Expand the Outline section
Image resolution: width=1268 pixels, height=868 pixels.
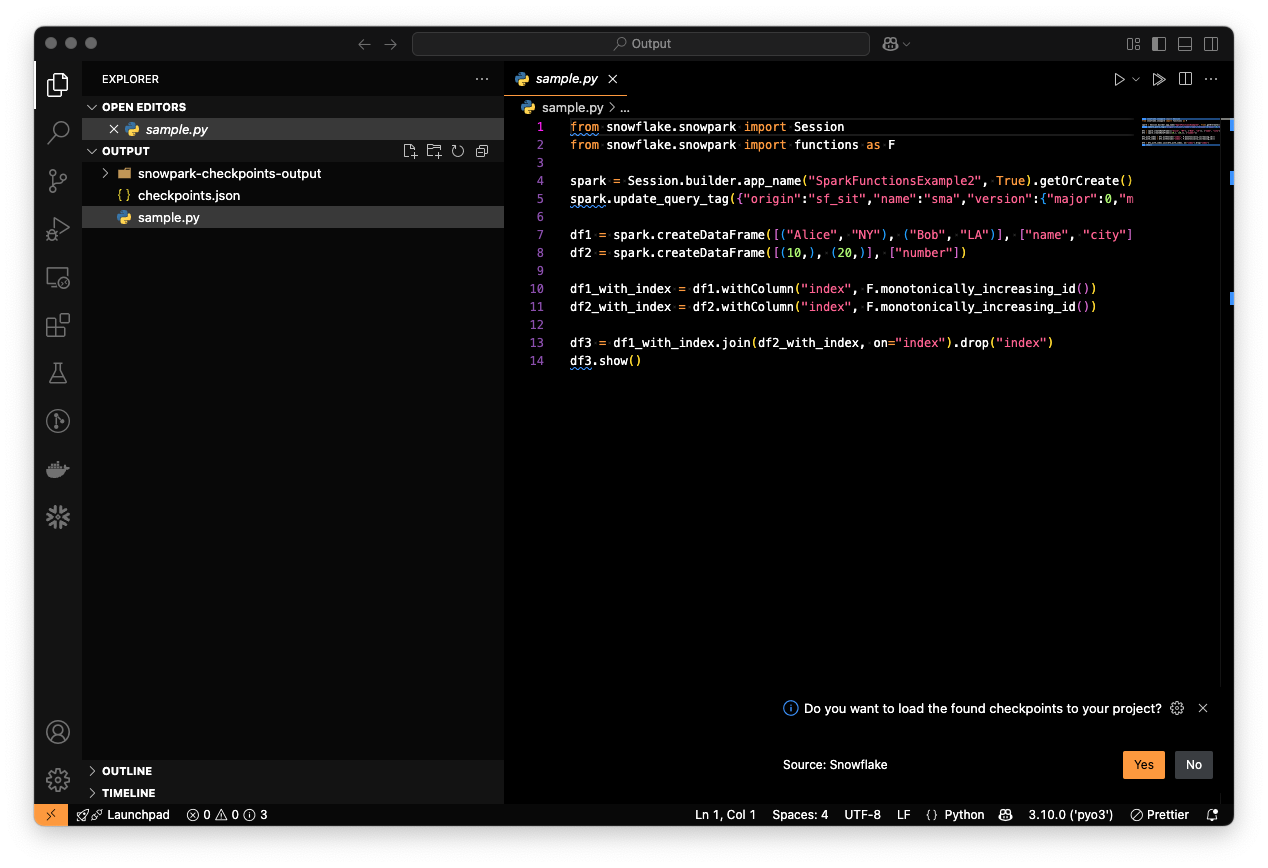tap(127, 771)
